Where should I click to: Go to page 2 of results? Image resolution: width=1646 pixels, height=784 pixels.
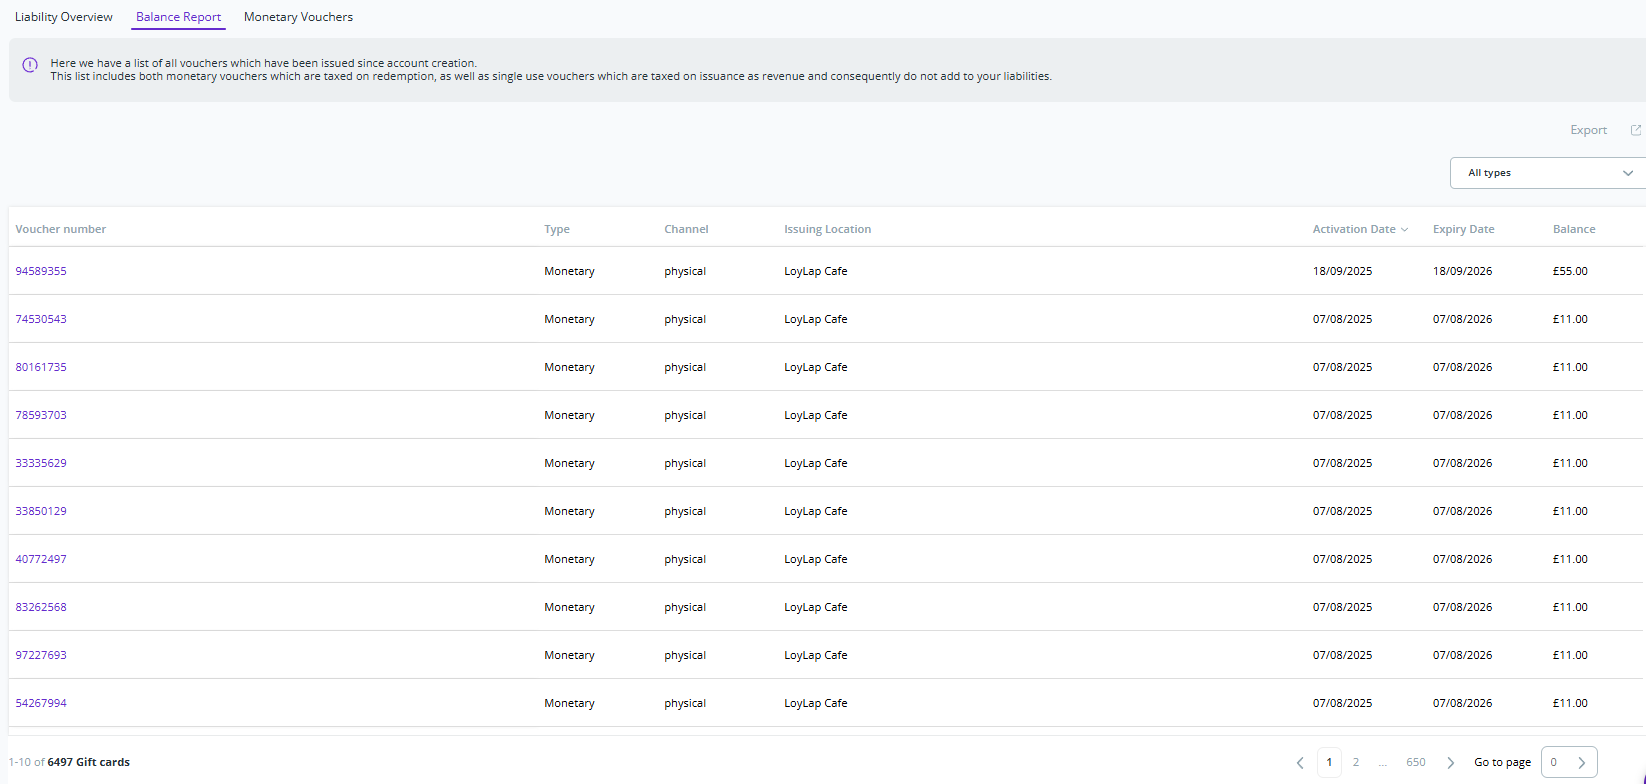tap(1356, 762)
